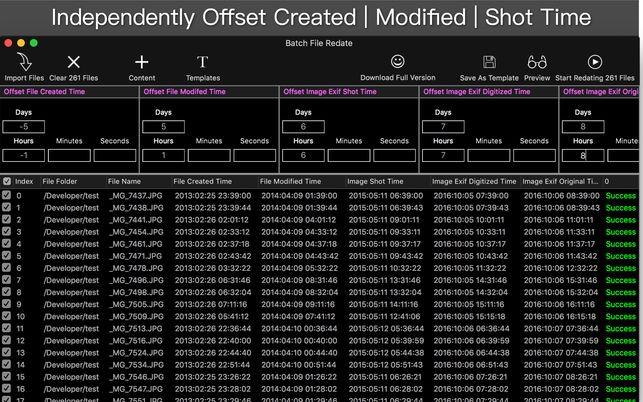Click the Import Files toolbar icon

(25, 62)
